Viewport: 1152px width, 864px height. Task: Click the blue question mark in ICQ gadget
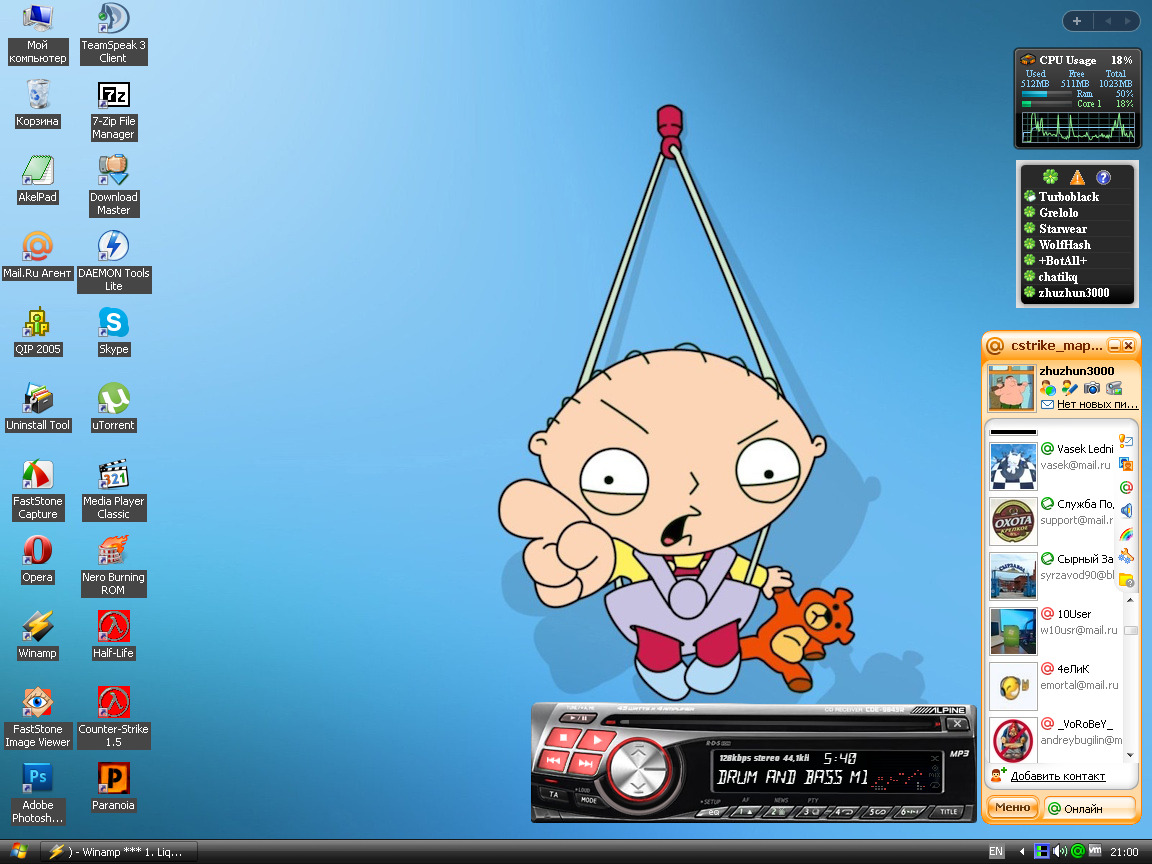click(x=1103, y=177)
